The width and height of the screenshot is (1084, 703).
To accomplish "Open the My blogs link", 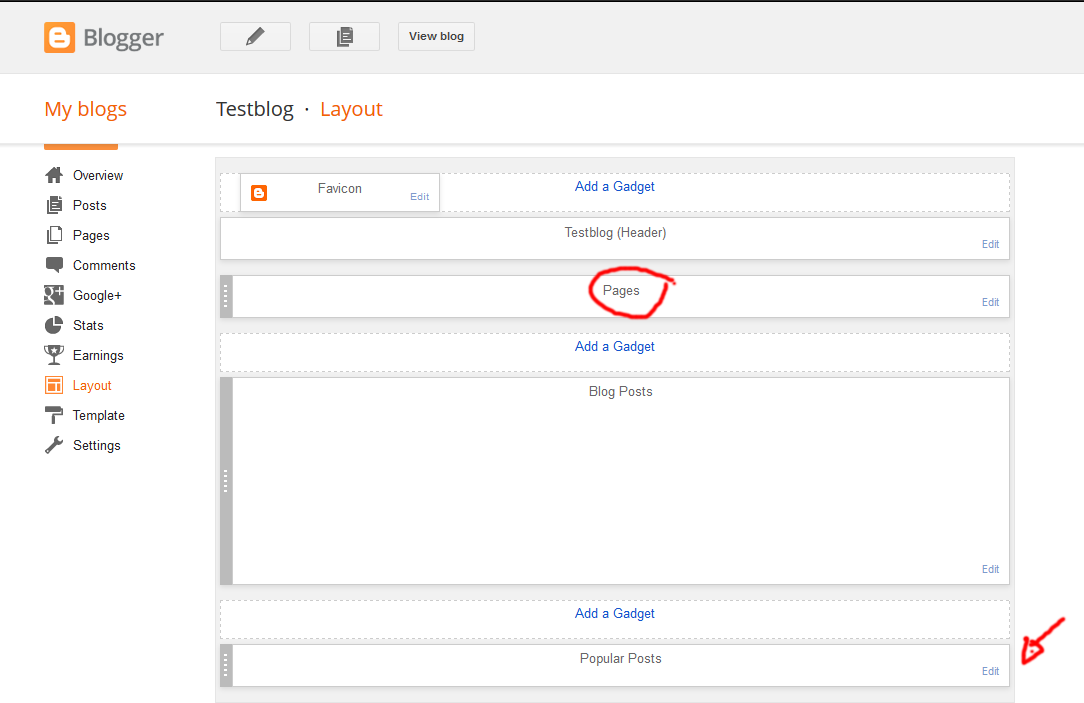I will click(86, 109).
